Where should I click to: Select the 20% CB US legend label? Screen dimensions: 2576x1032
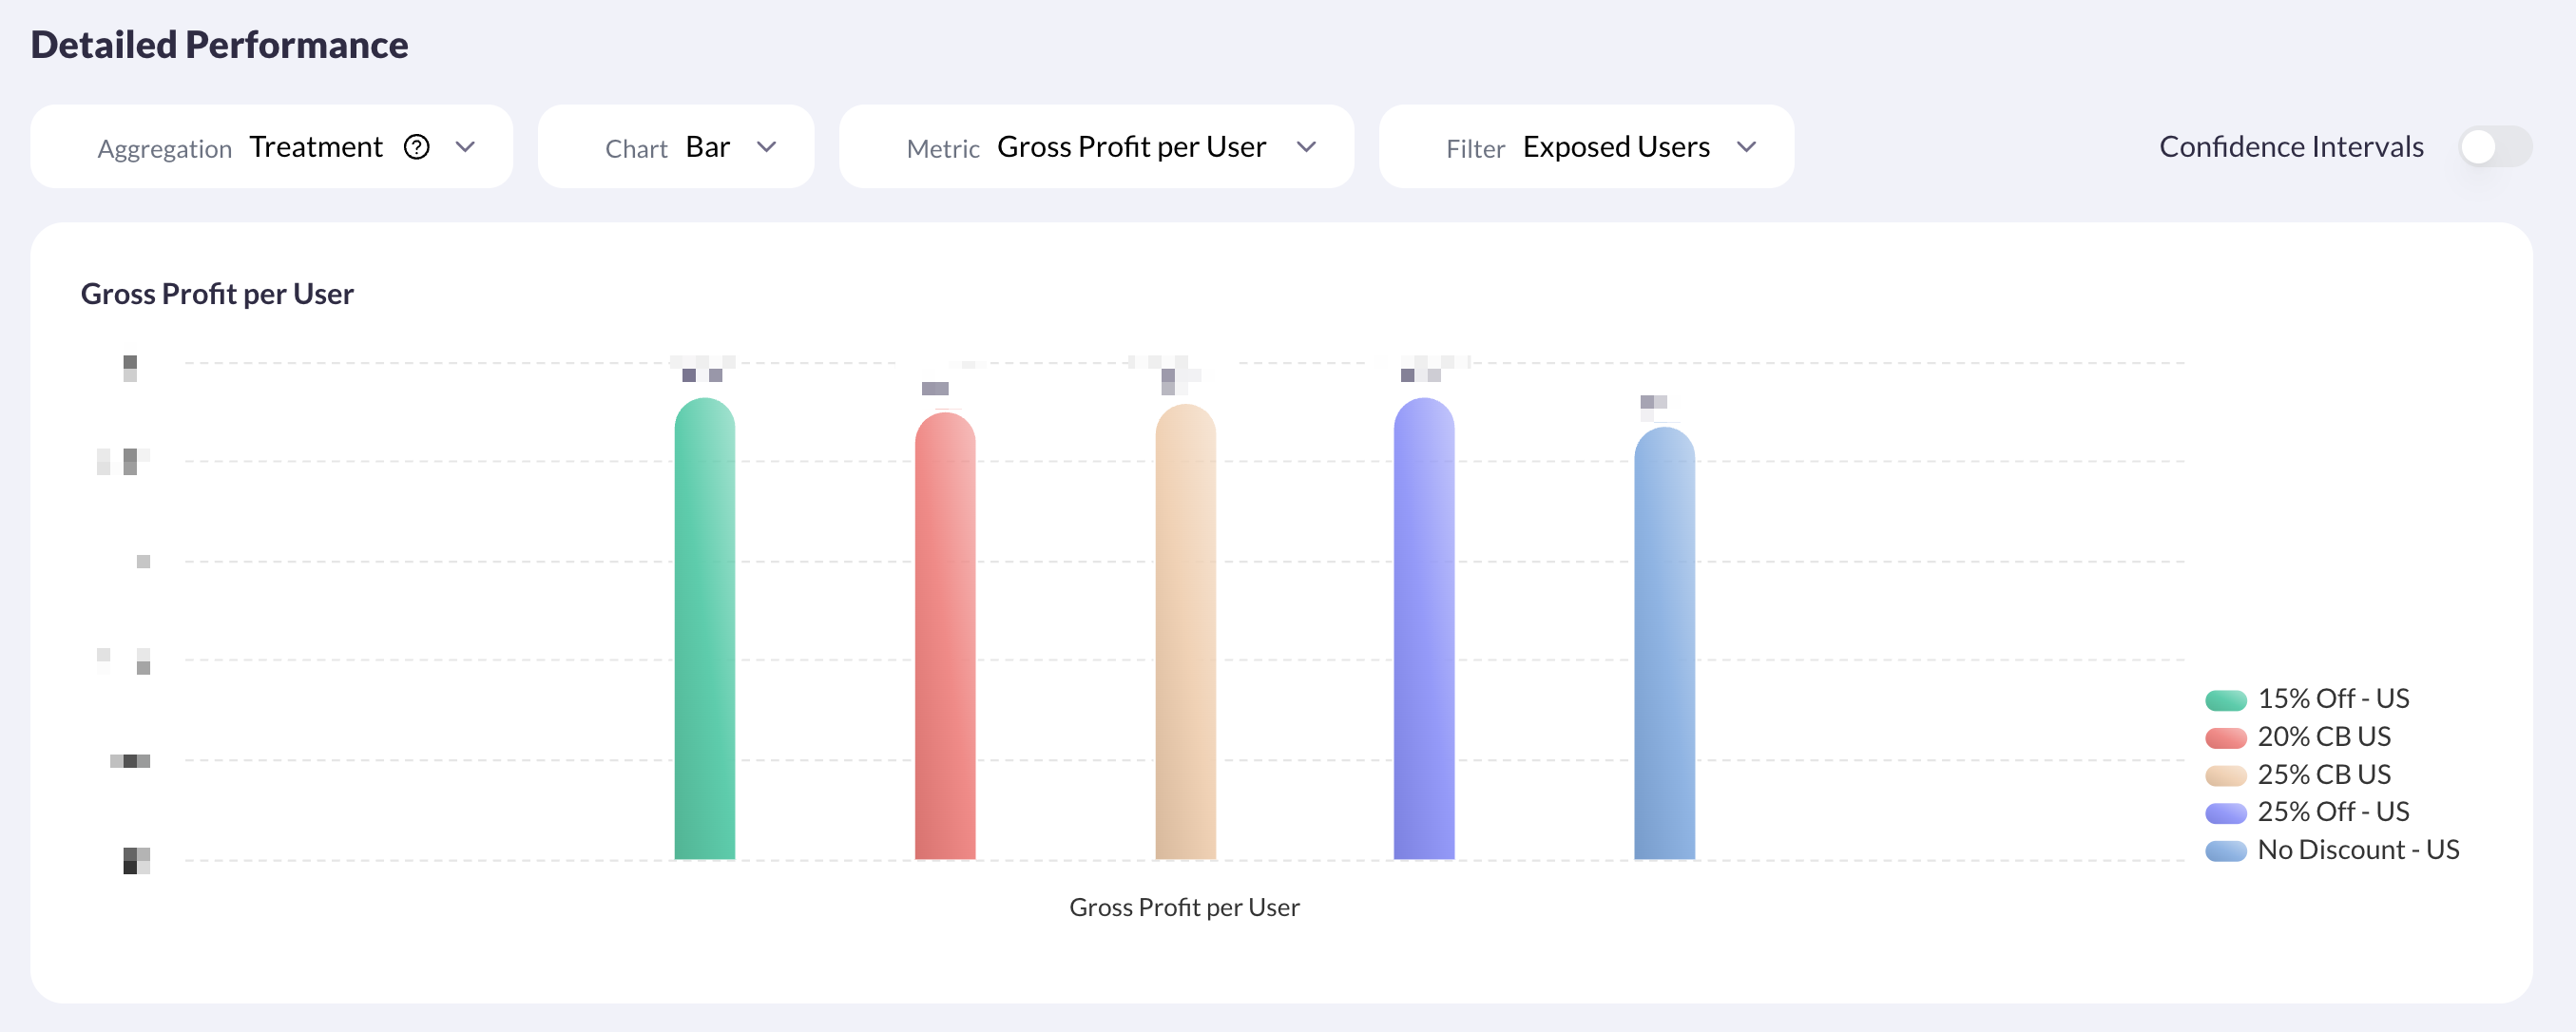[2323, 737]
